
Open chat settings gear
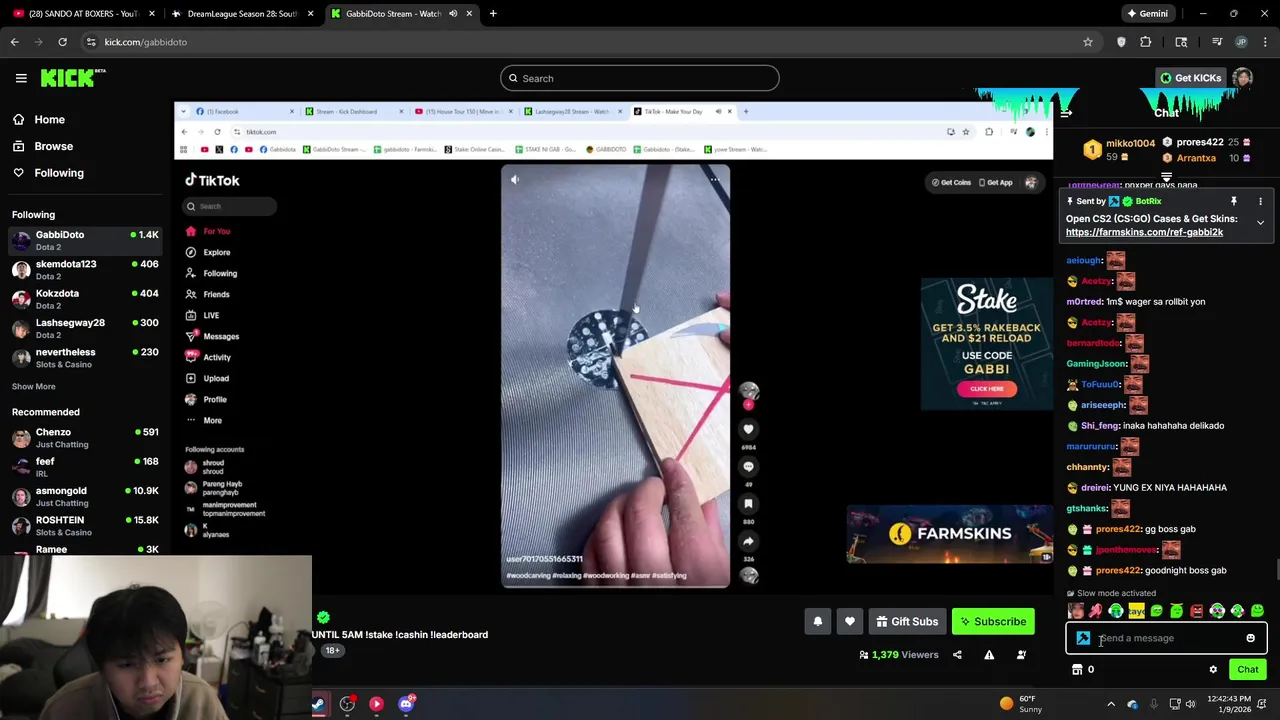(1213, 670)
